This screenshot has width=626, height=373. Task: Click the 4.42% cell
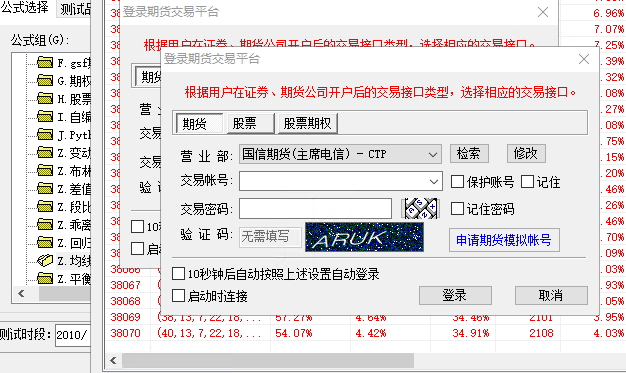(x=371, y=333)
